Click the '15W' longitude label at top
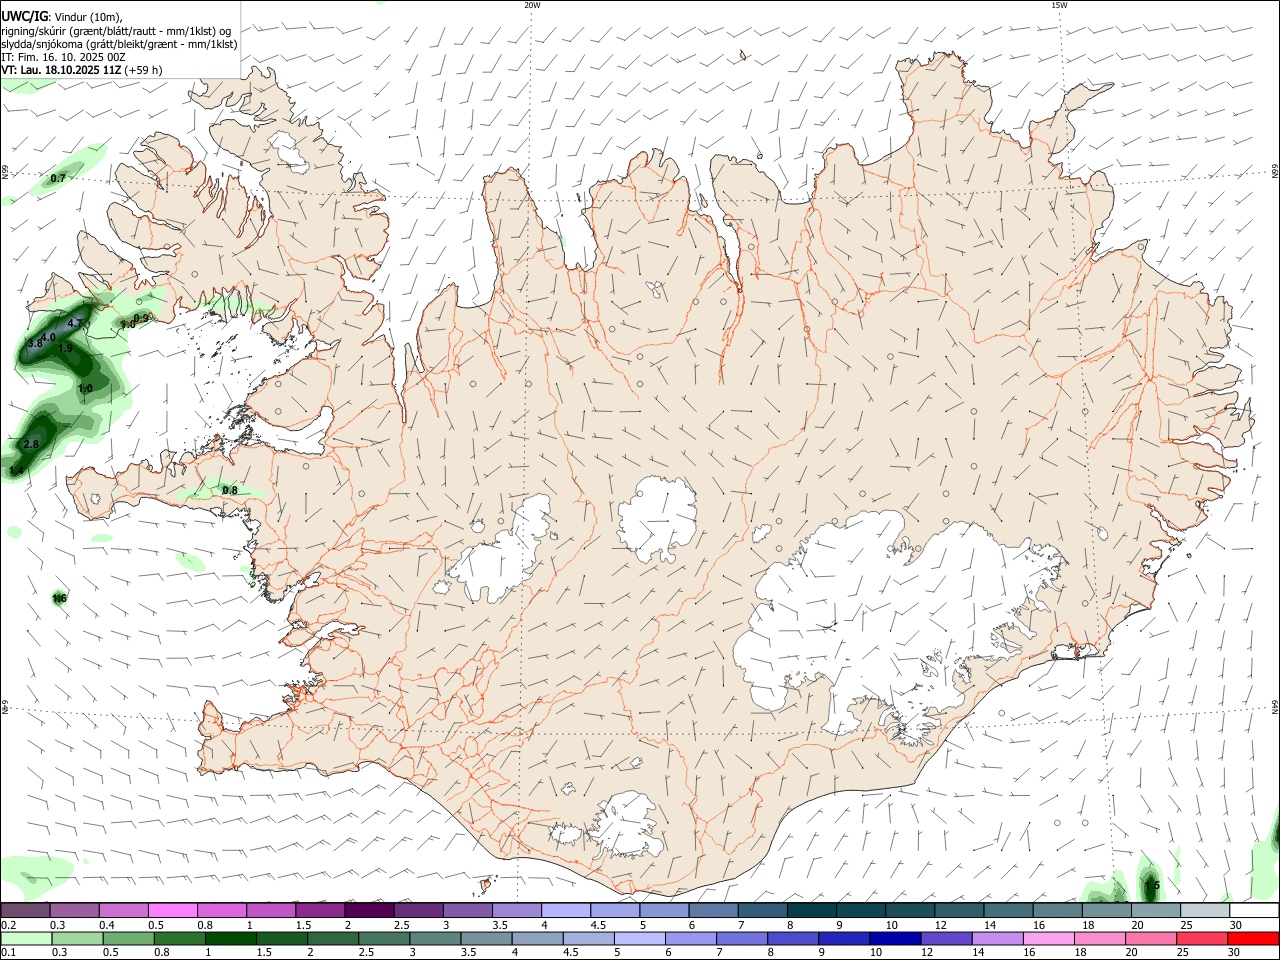Screen dimensions: 1280x960 [1059, 5]
